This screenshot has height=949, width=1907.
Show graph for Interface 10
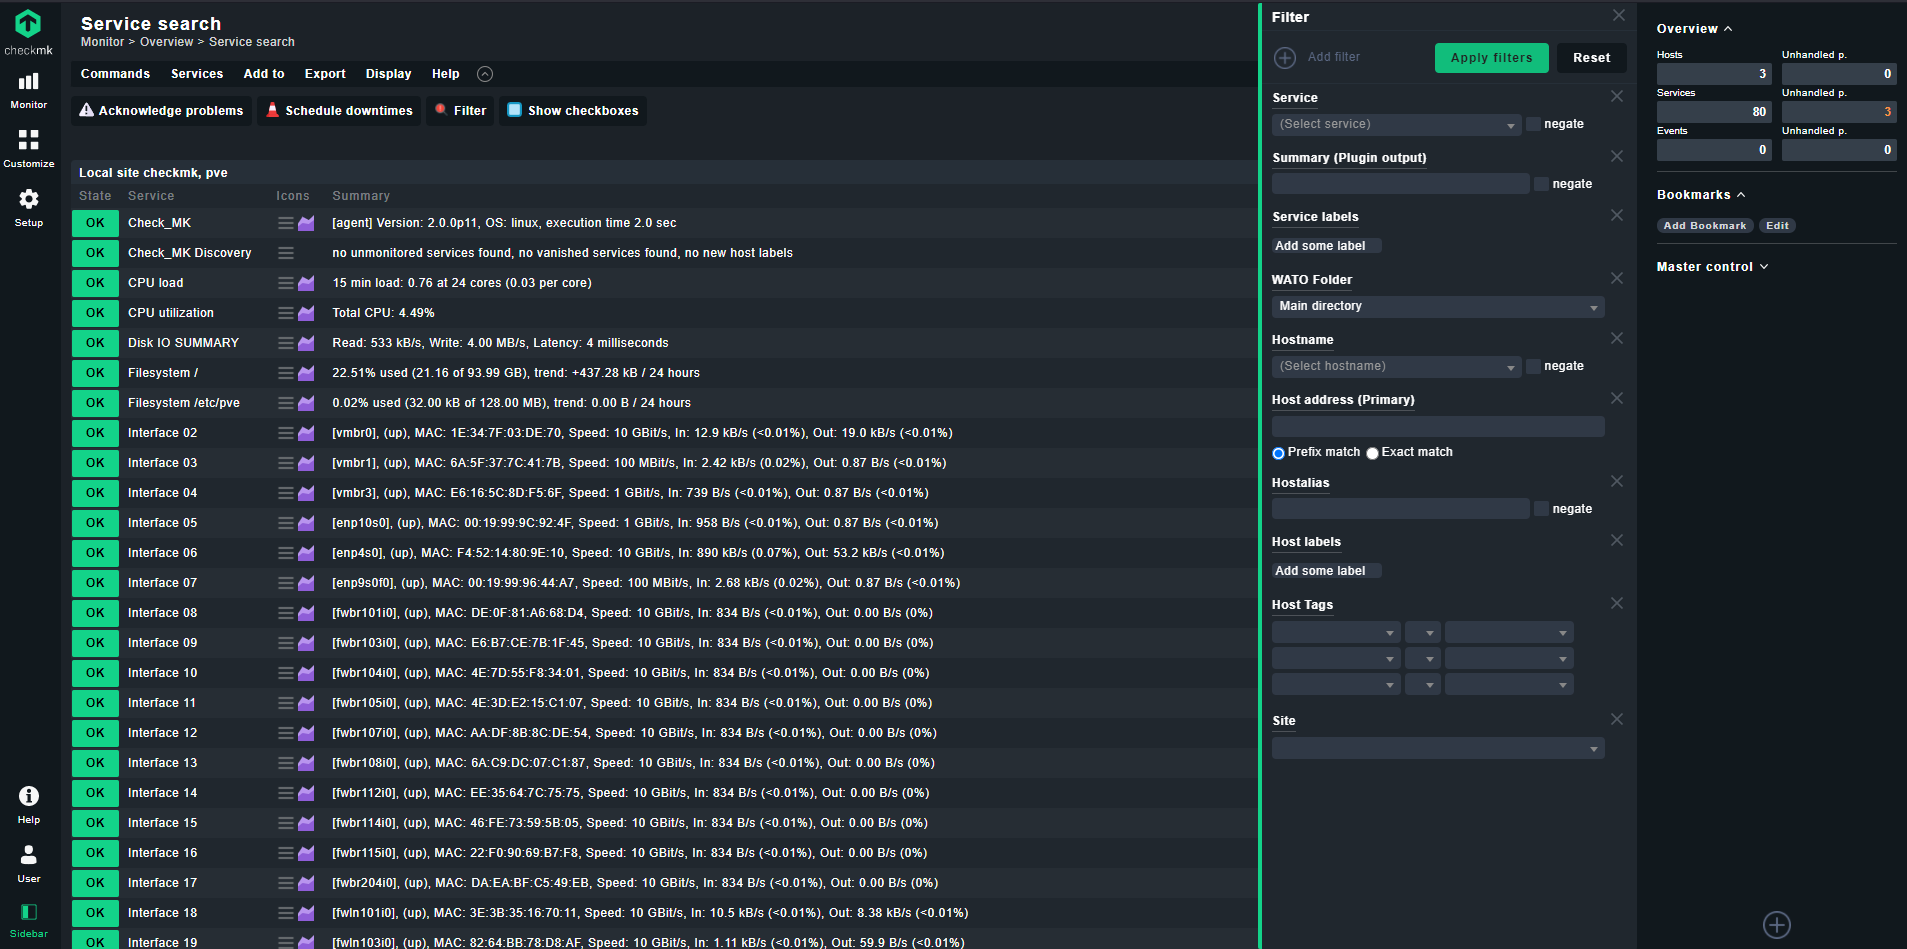tap(306, 673)
